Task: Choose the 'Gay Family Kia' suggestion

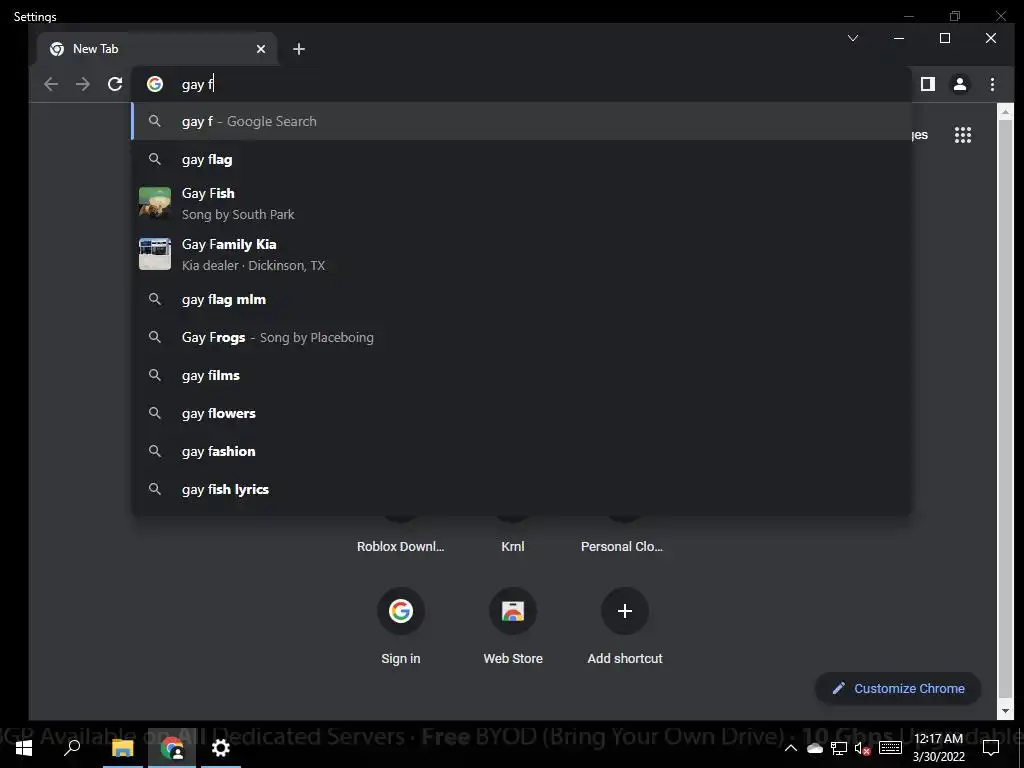Action: [521, 254]
